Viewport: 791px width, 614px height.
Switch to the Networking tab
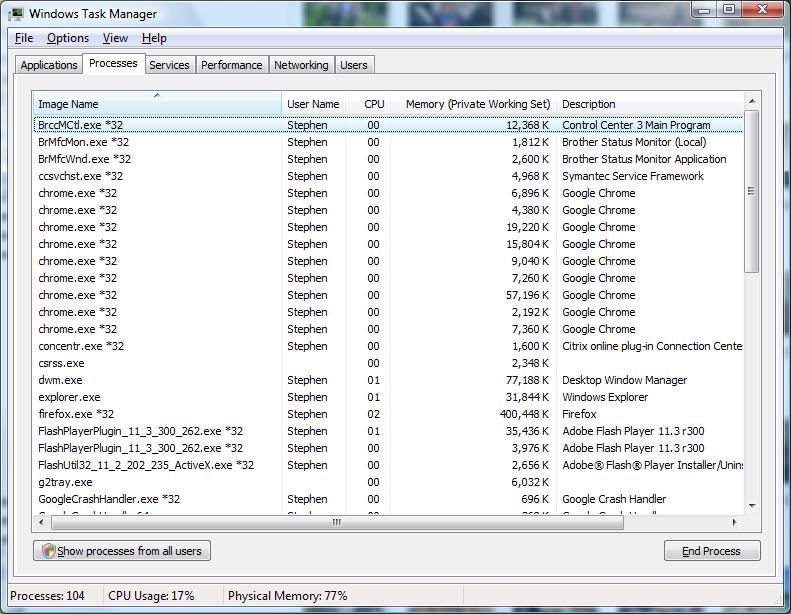(x=301, y=65)
